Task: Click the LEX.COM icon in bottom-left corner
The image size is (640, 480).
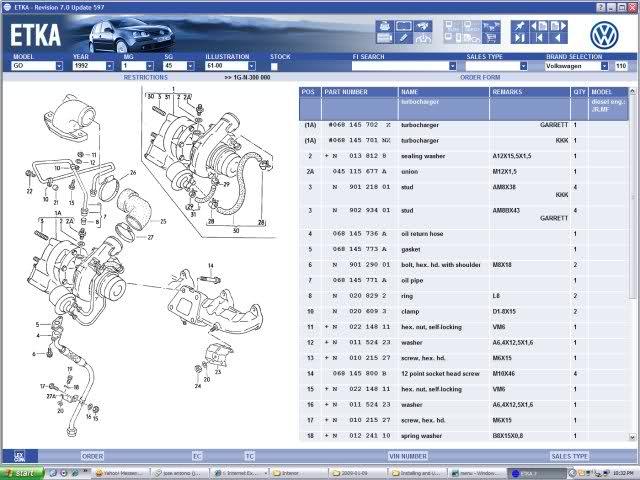Action: (20, 456)
